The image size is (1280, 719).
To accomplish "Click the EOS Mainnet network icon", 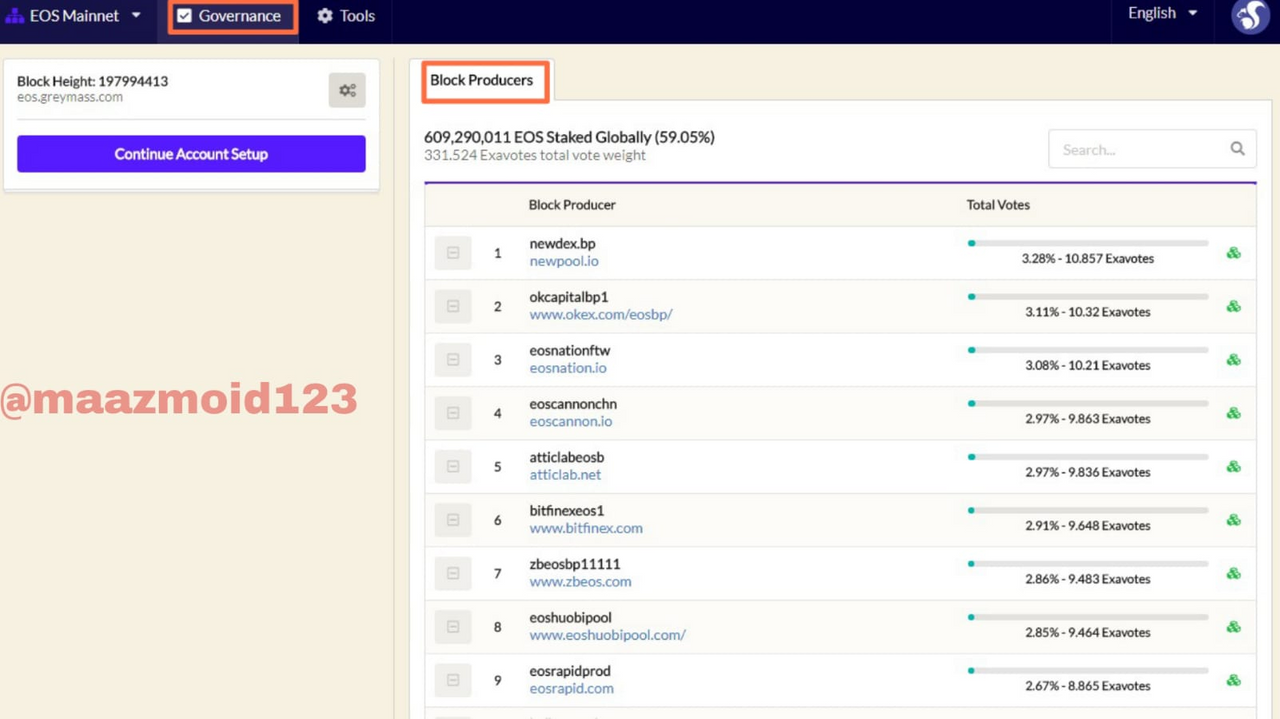I will tap(14, 16).
